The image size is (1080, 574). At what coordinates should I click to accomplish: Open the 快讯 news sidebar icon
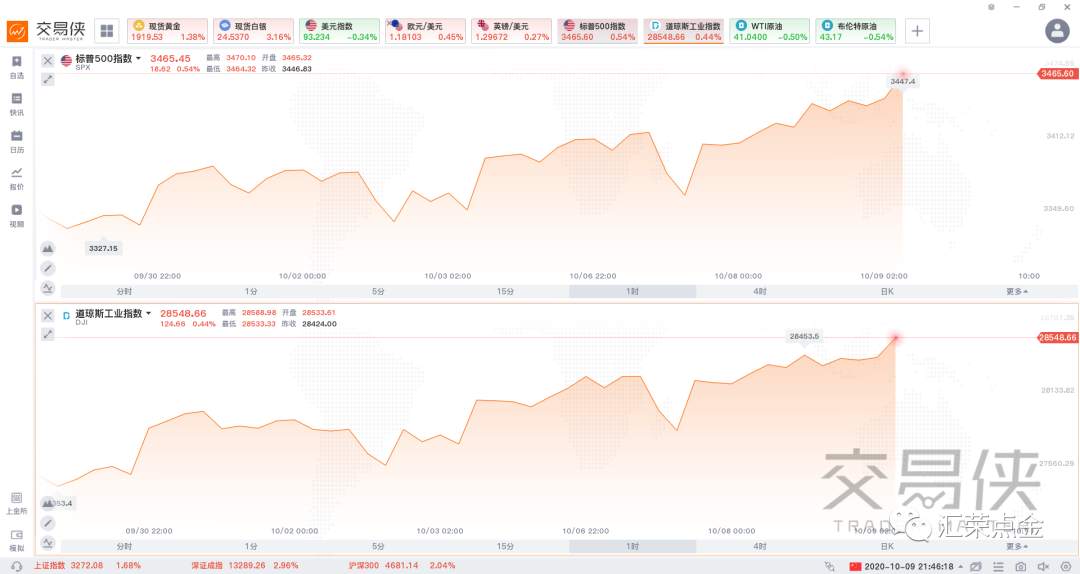pos(17,104)
